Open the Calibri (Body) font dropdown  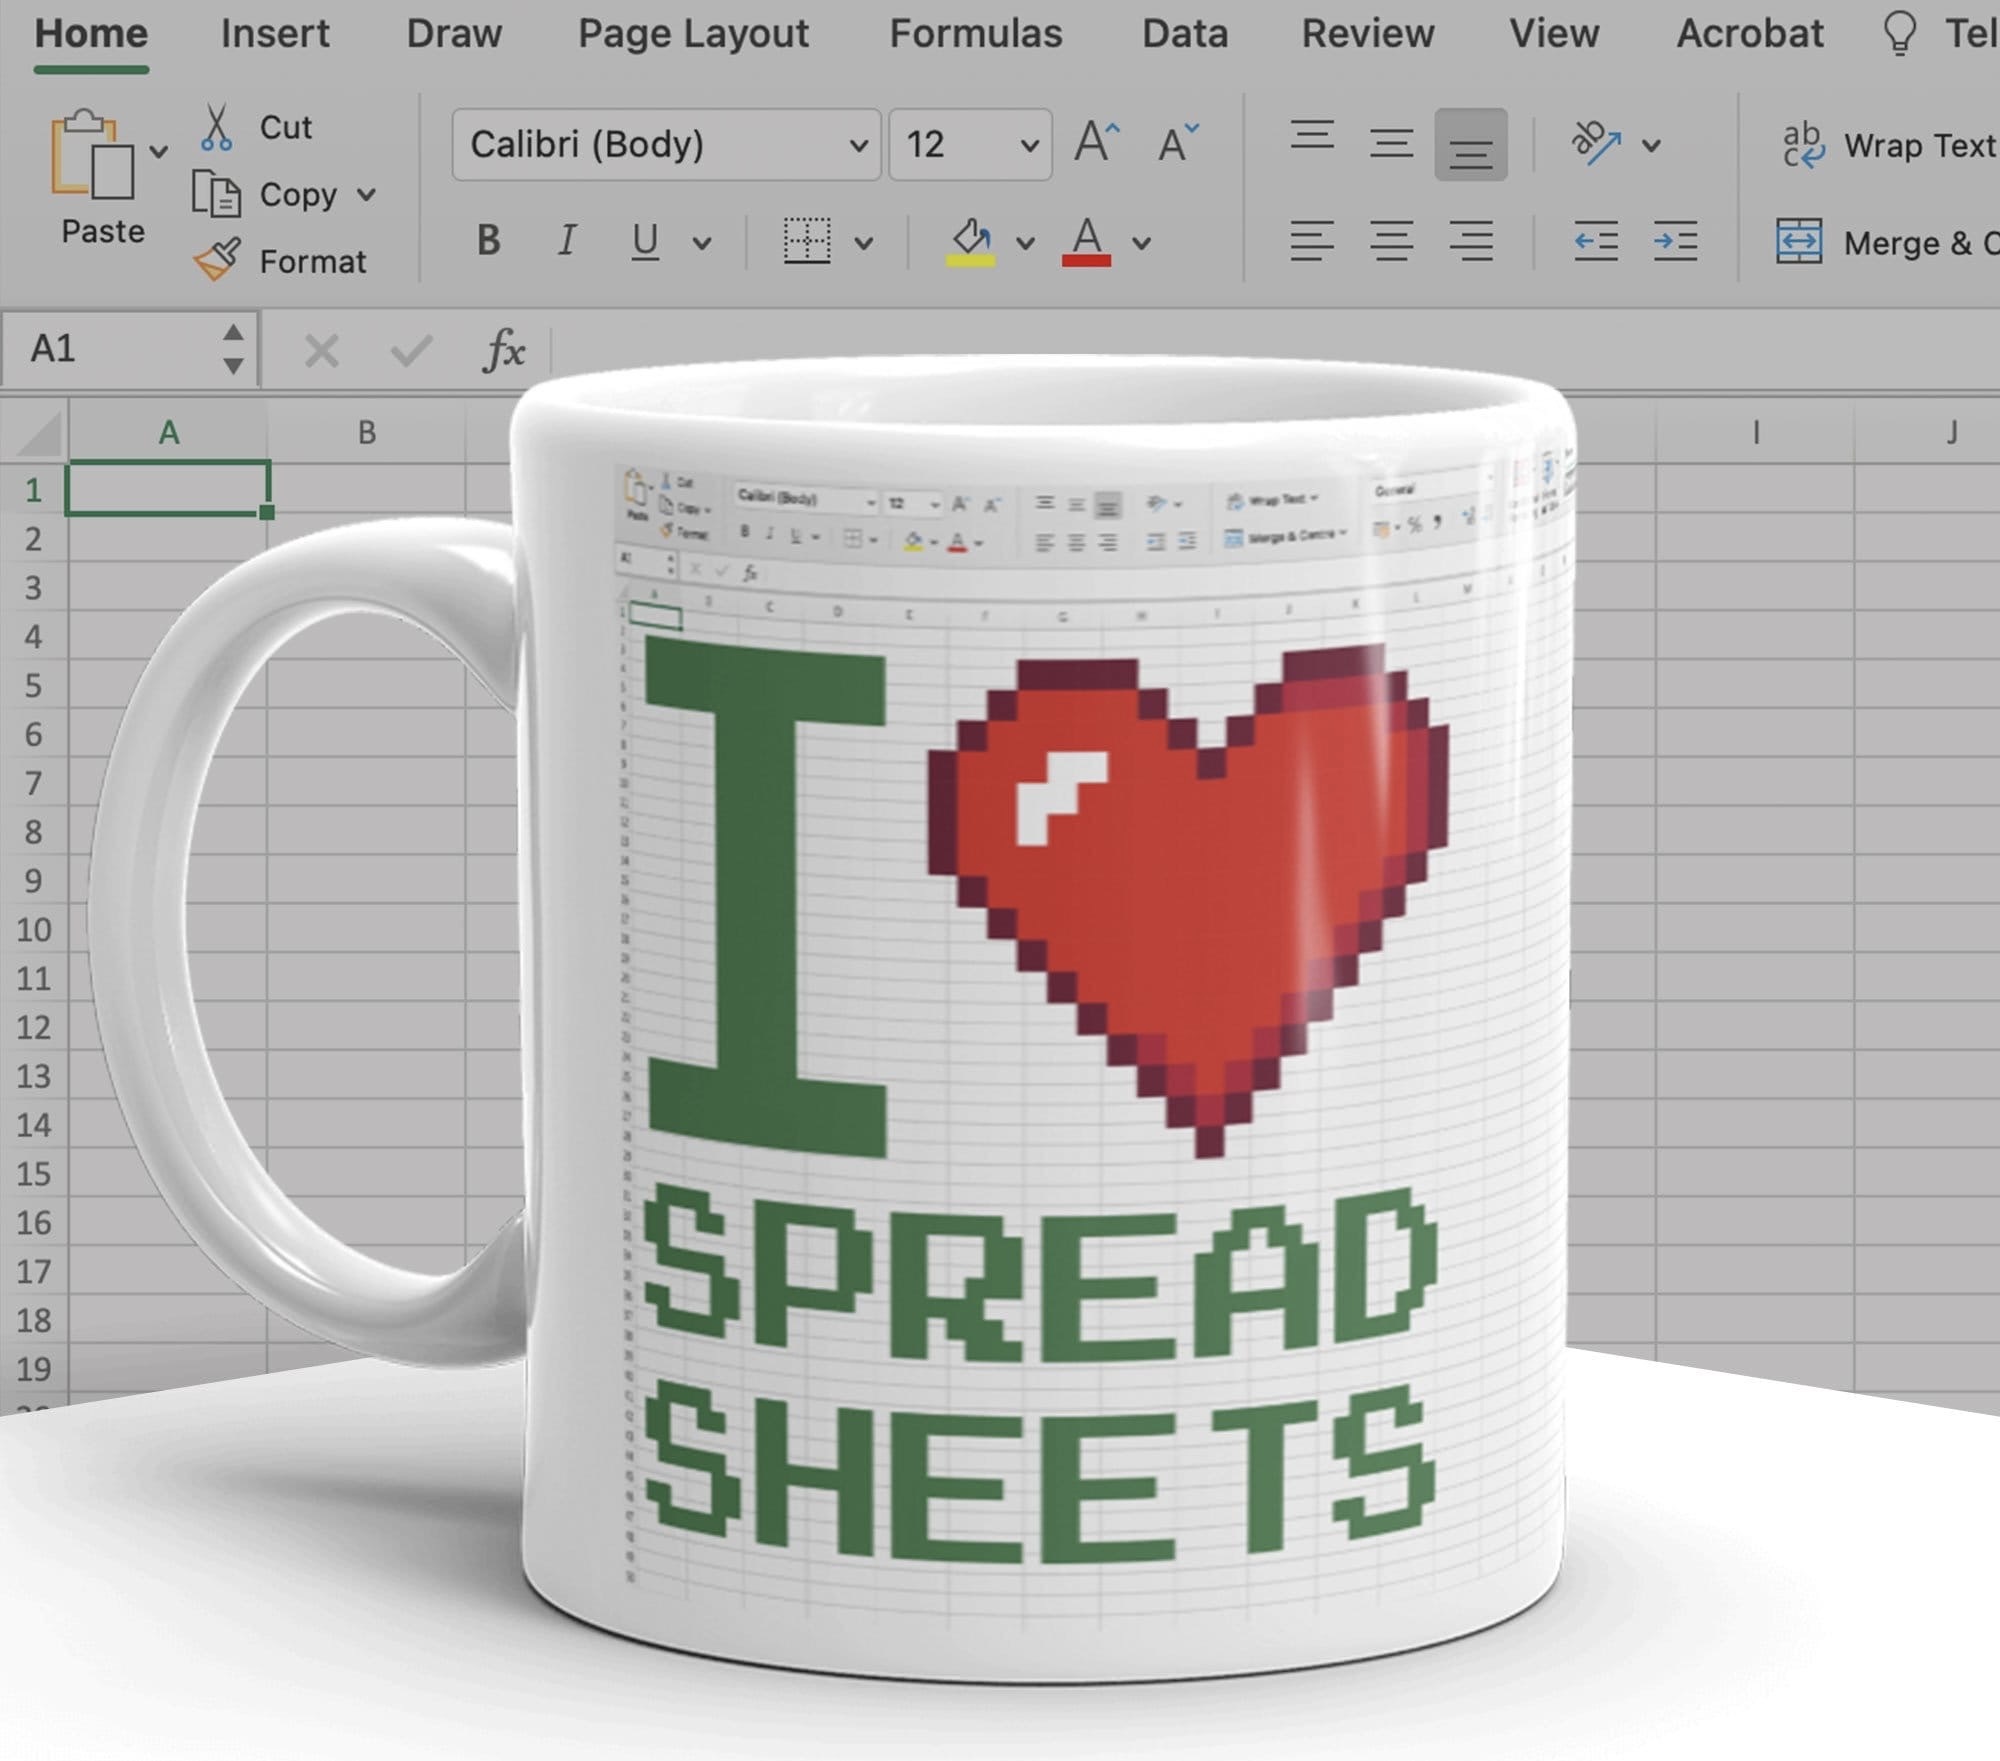pos(858,146)
